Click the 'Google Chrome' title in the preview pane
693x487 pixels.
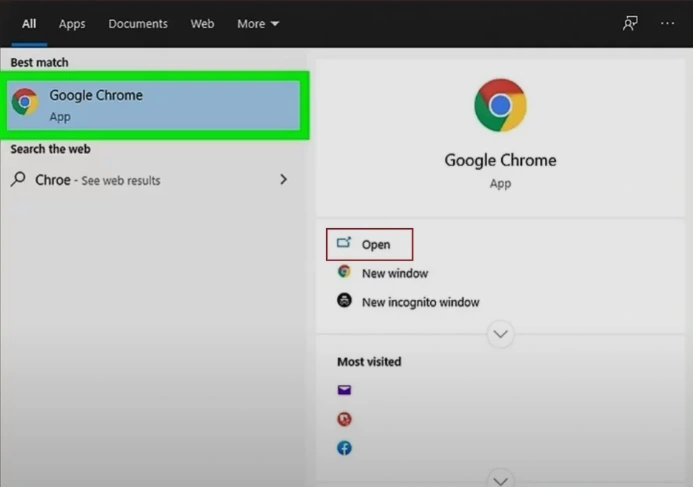coord(500,160)
